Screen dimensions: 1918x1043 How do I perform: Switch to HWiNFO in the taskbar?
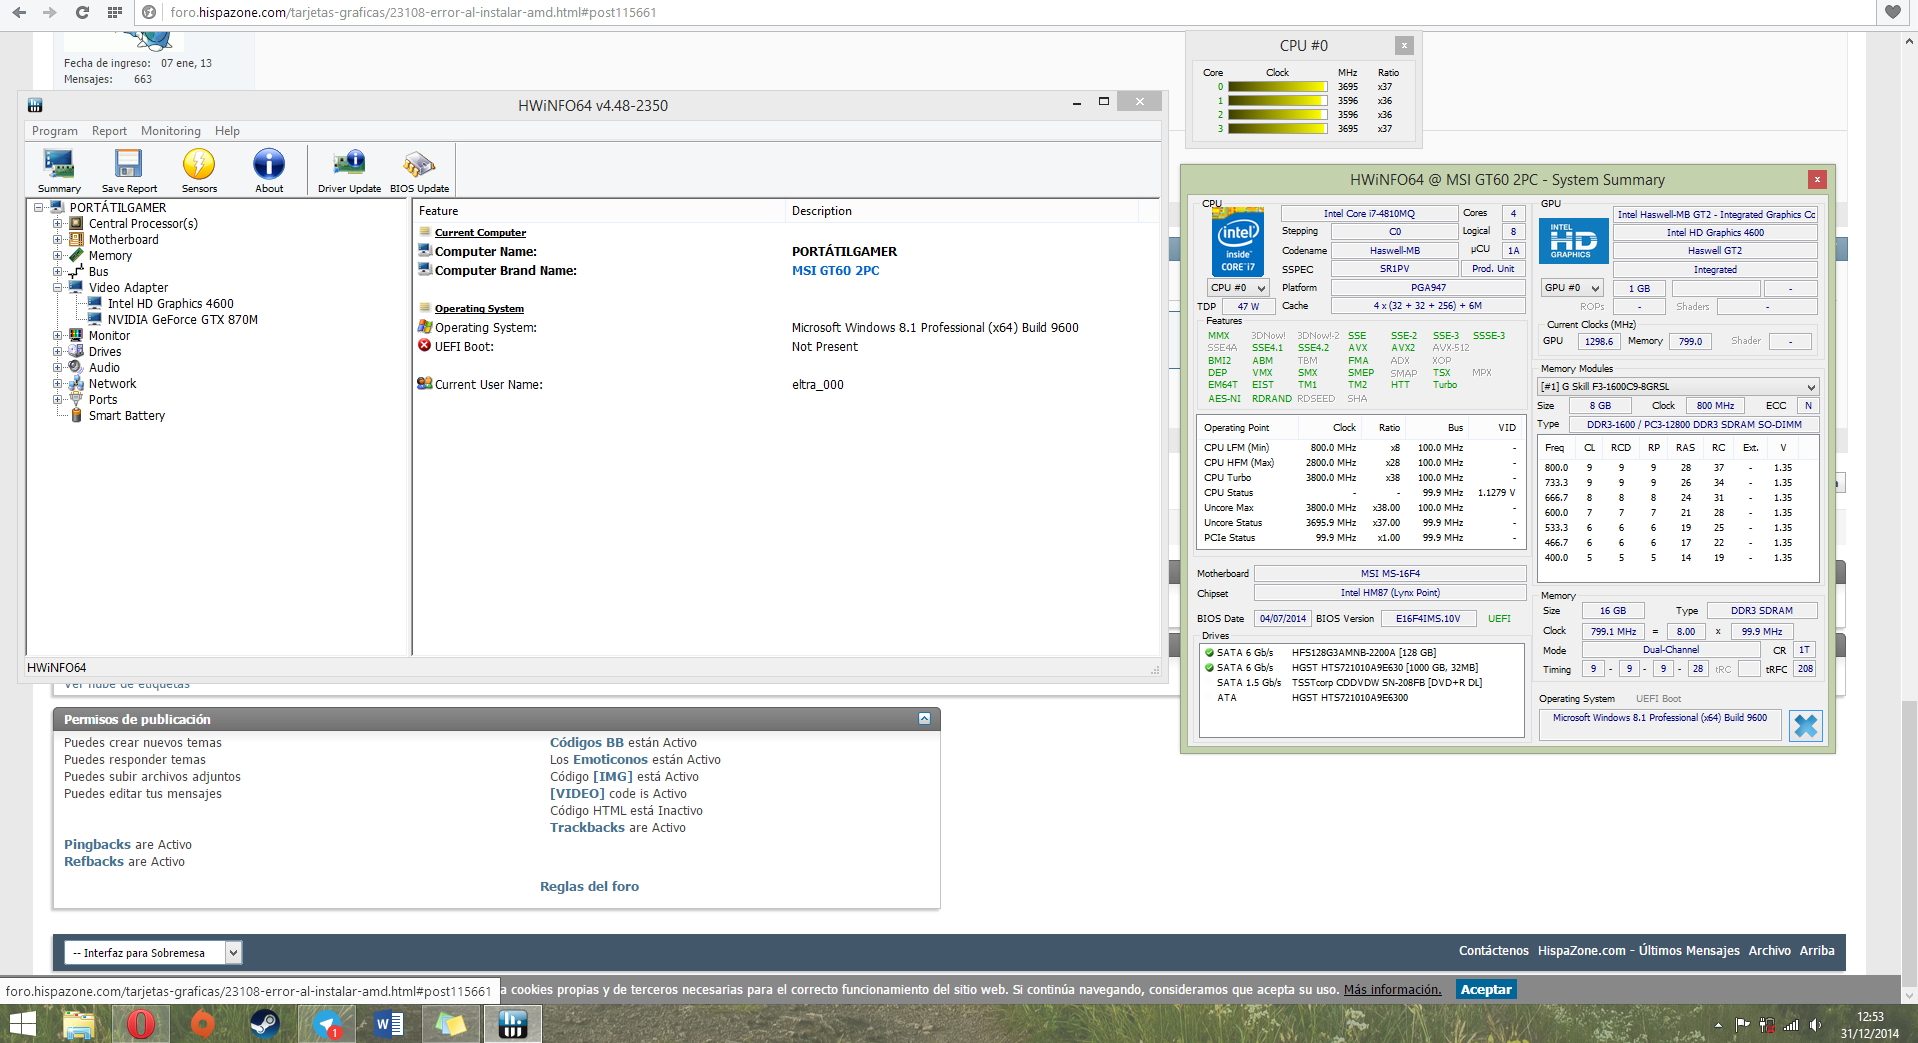(513, 1024)
